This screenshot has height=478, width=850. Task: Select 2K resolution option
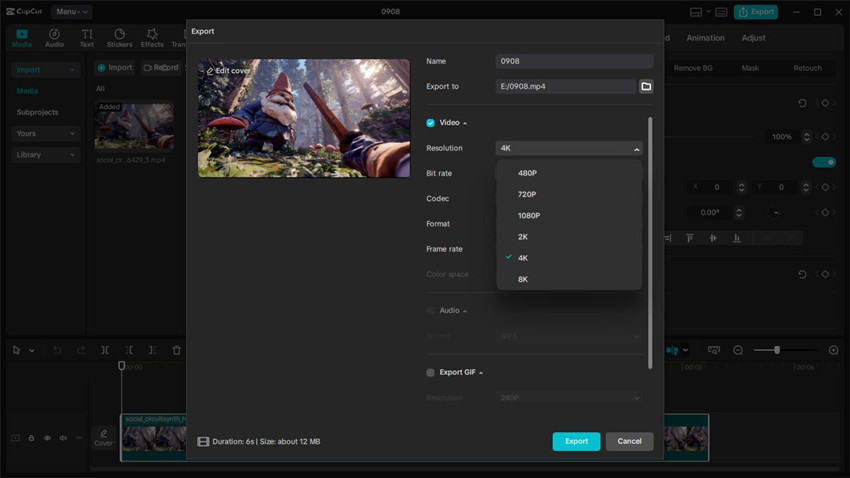(569, 236)
